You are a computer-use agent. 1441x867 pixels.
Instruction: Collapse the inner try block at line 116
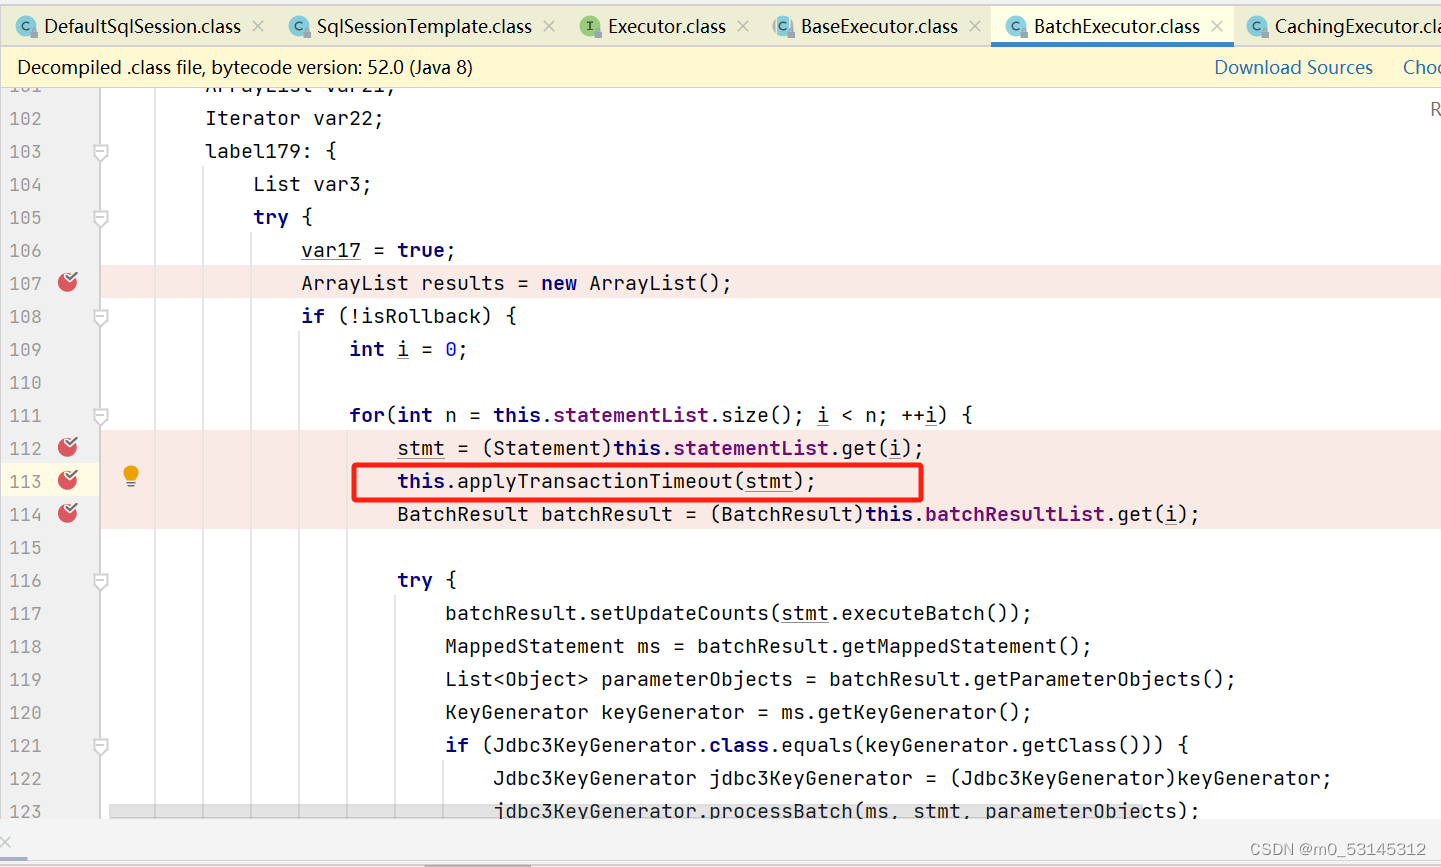[100, 580]
